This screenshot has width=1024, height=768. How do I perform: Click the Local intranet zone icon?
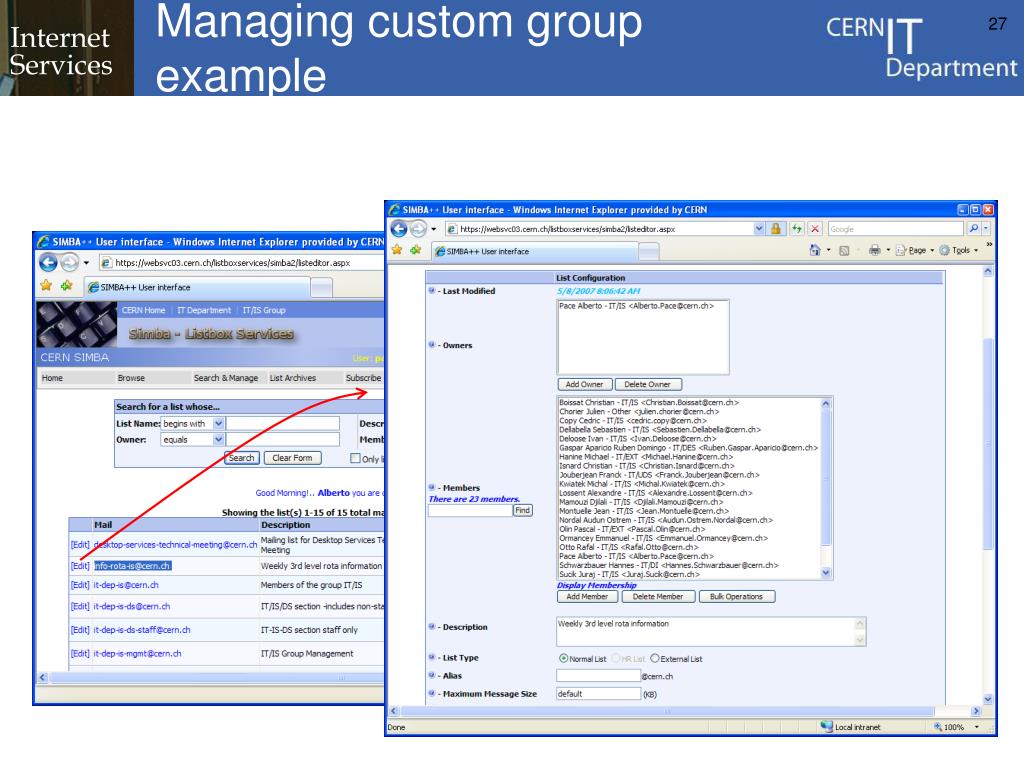(x=826, y=726)
